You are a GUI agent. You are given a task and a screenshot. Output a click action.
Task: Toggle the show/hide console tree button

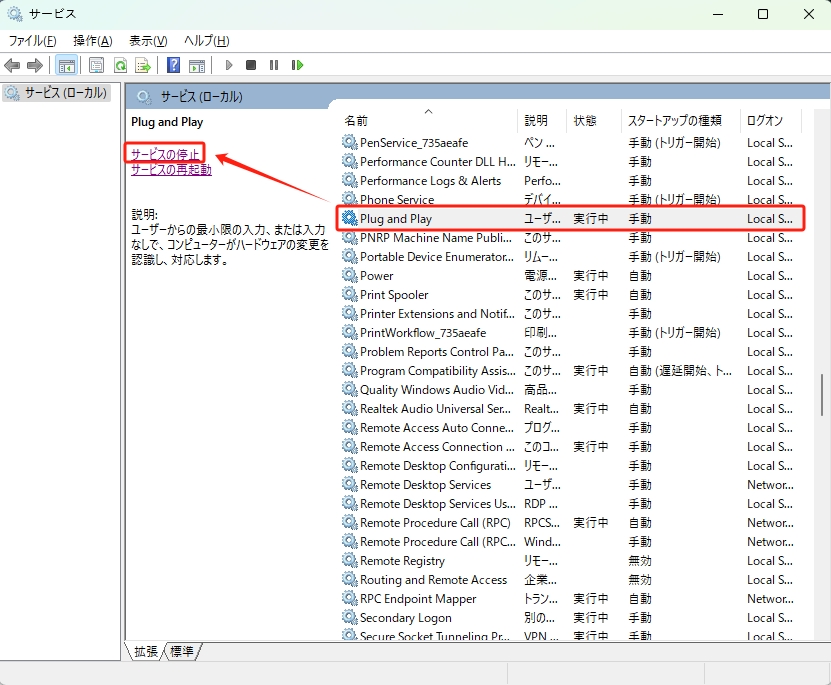(x=66, y=65)
